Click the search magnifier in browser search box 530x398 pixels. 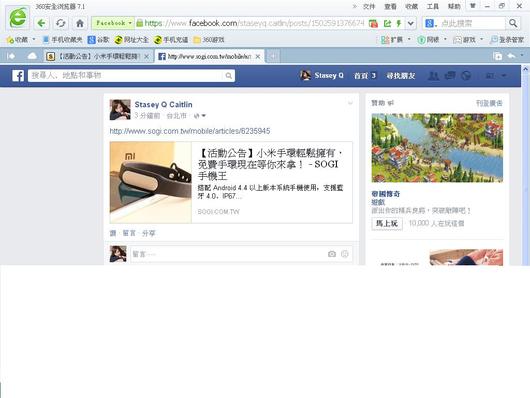[x=513, y=23]
